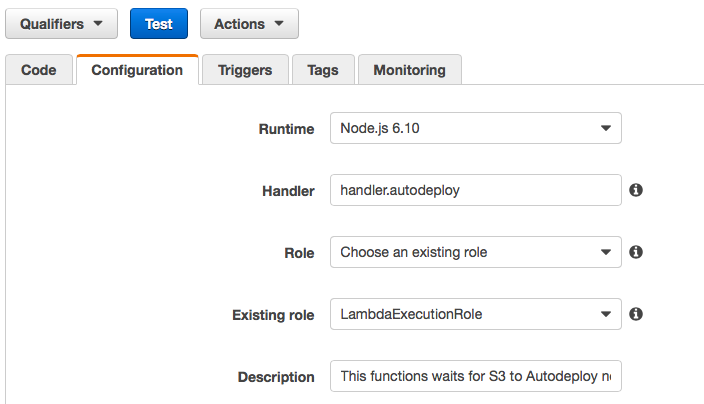Image resolution: width=704 pixels, height=404 pixels.
Task: View the Monitoring tab
Action: [409, 70]
